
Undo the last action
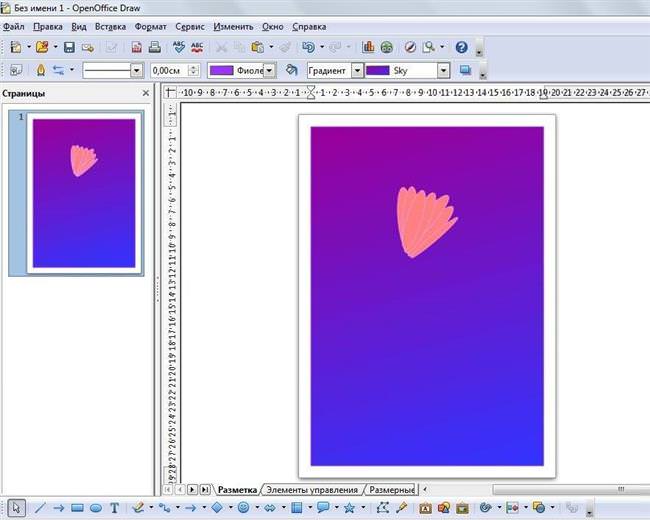tap(308, 47)
